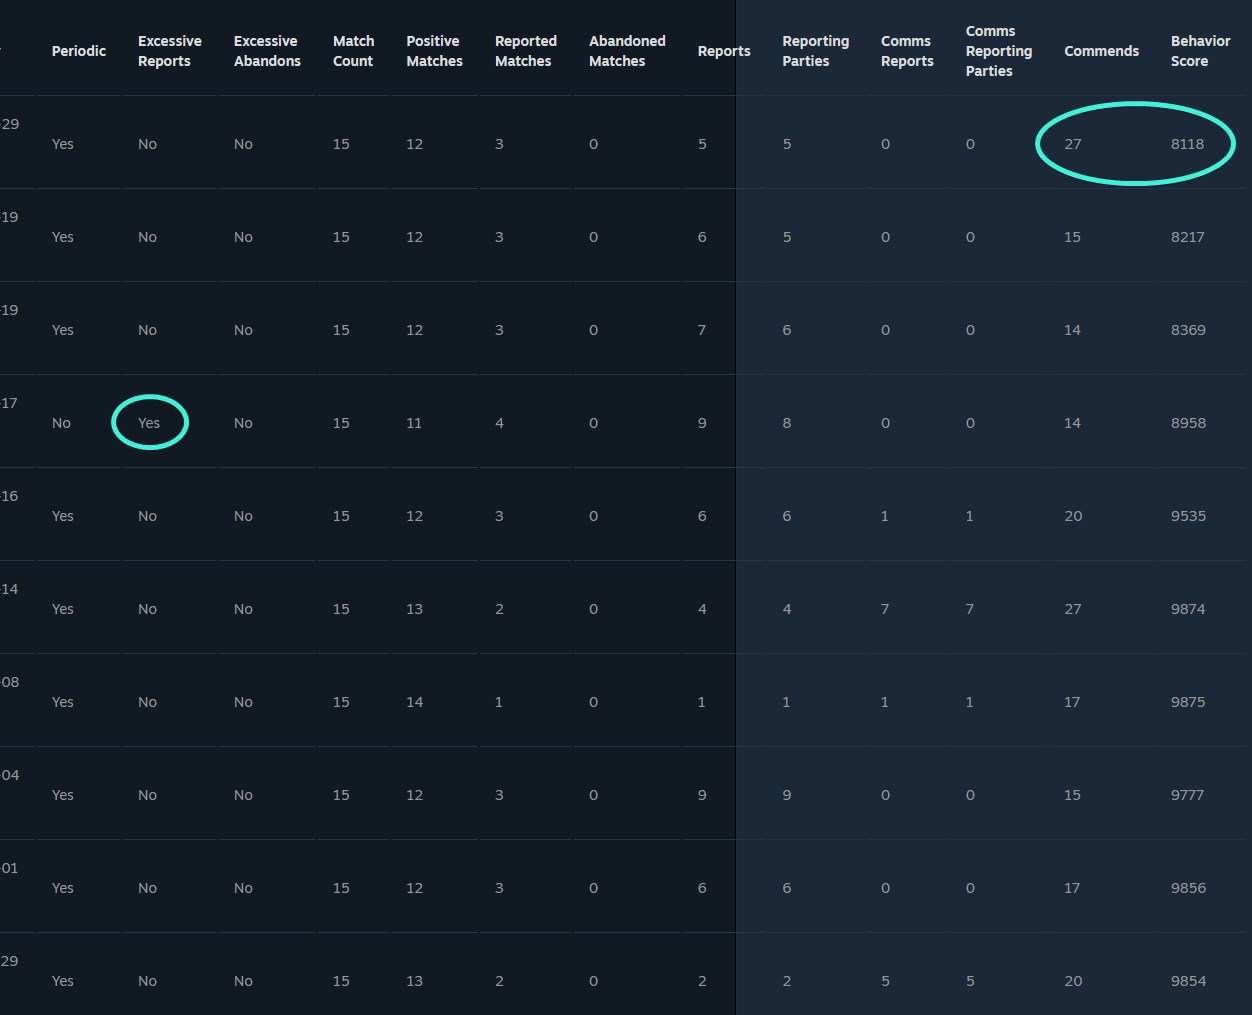Click the Match Count column header
Screen dimensions: 1252x1015
click(x=353, y=51)
